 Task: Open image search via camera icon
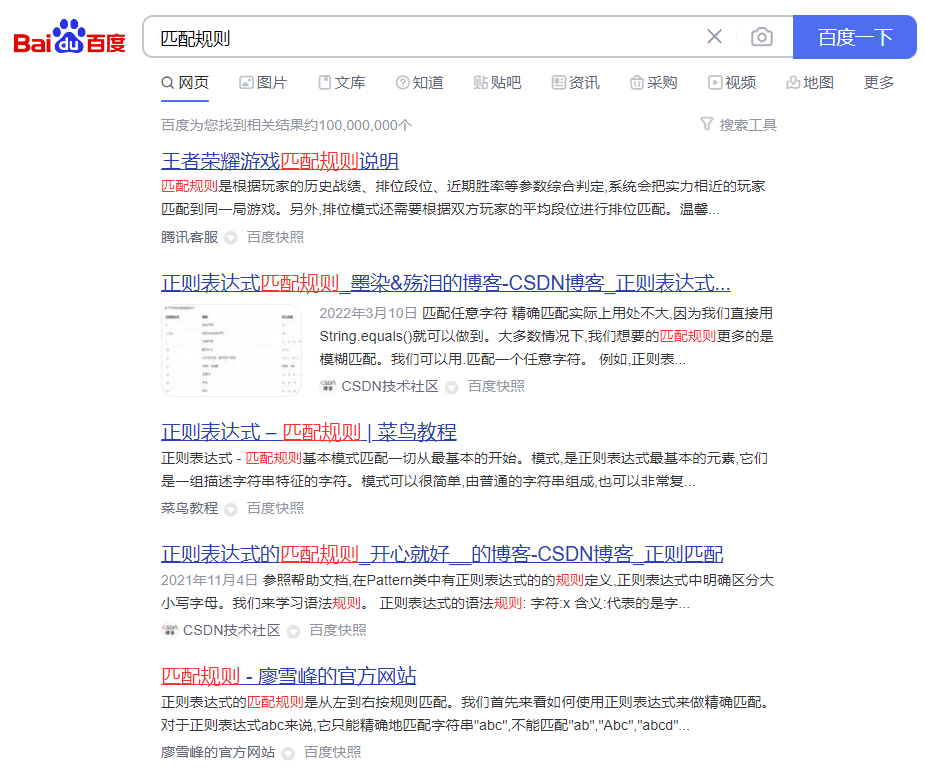coord(762,37)
